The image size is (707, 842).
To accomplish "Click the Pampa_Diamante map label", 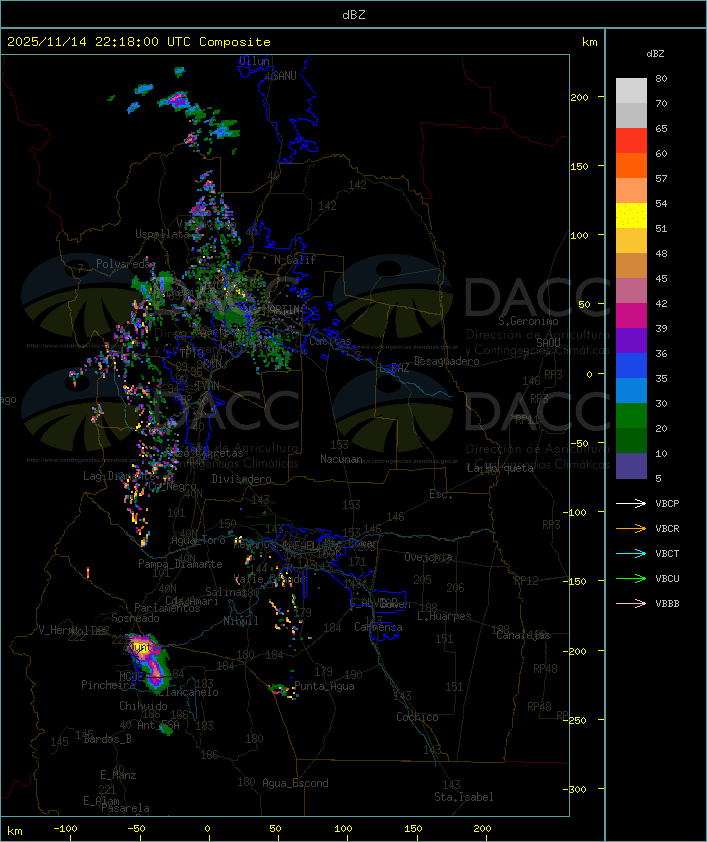I will (180, 564).
